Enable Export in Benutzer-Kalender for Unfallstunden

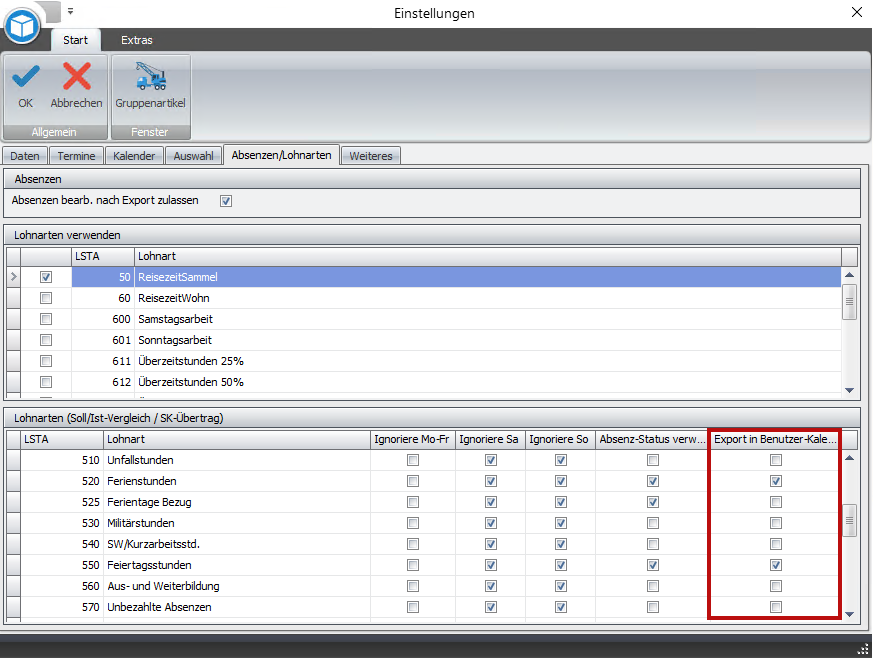(775, 460)
